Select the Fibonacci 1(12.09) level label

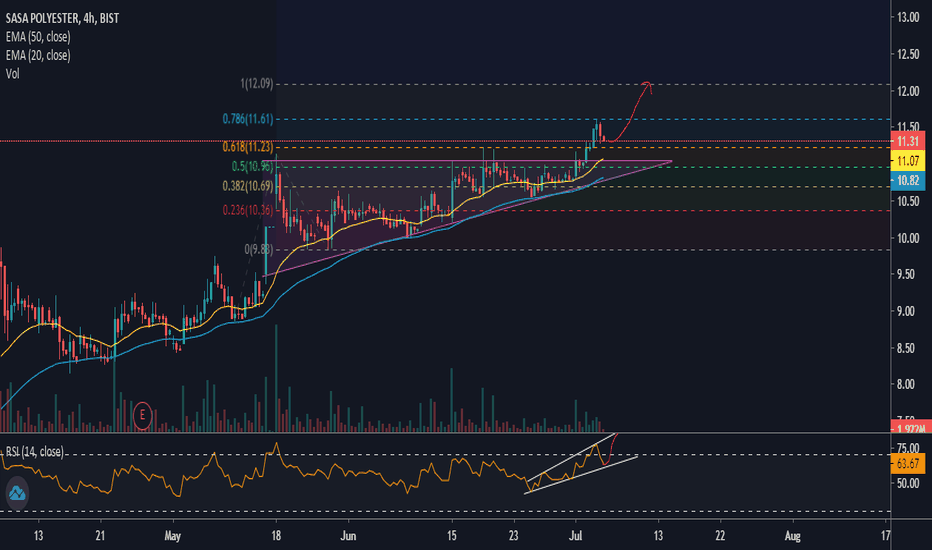(x=257, y=84)
